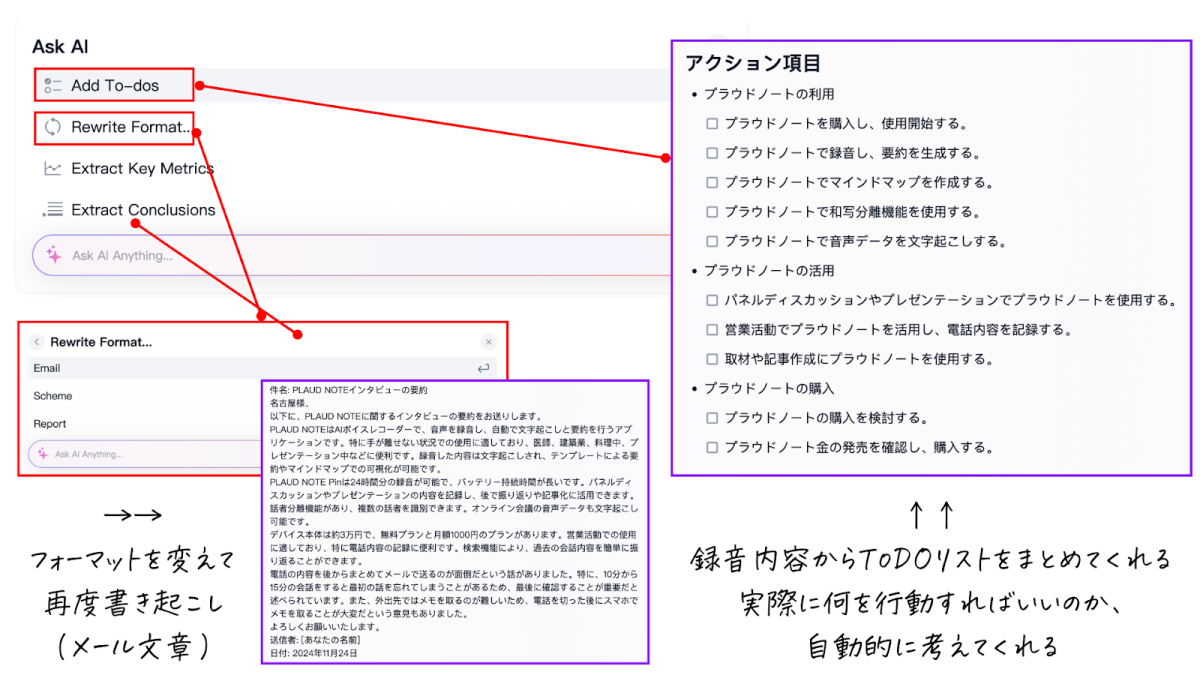
Task: Click the line chart icon for Extract Key Metrics
Action: [x=53, y=169]
